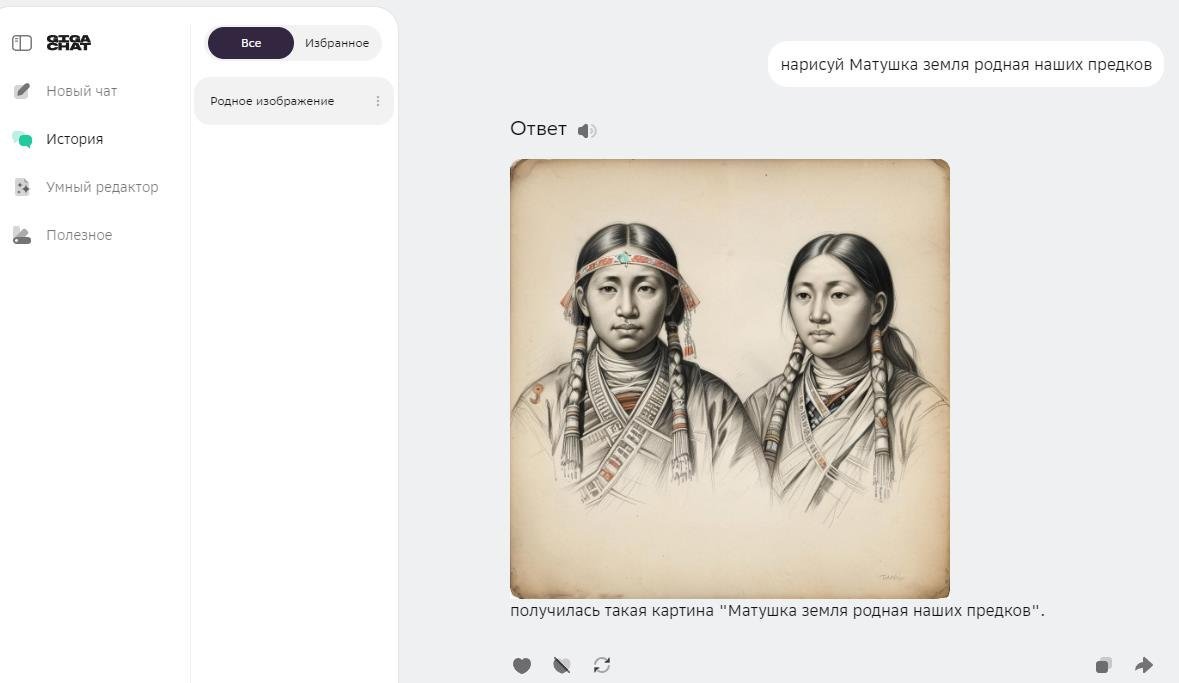Select Умный редактор in sidebar
The image size is (1179, 683).
pos(102,187)
